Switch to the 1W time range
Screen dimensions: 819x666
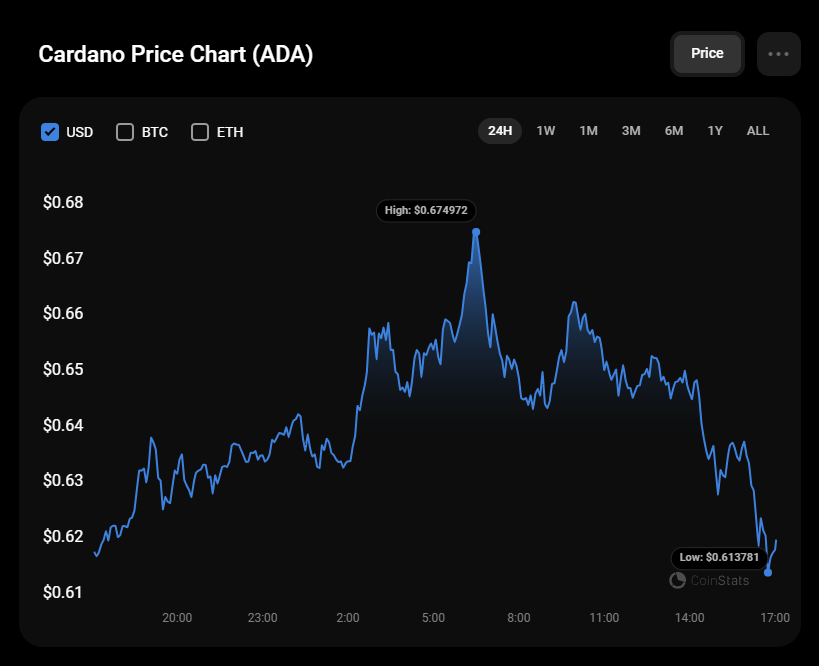546,131
